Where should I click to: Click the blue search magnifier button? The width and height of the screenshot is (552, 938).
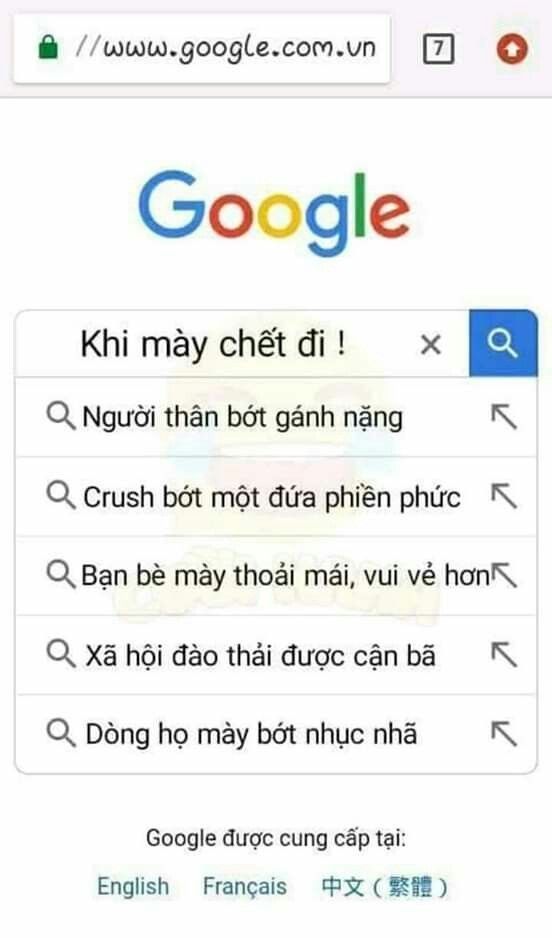[x=503, y=343]
